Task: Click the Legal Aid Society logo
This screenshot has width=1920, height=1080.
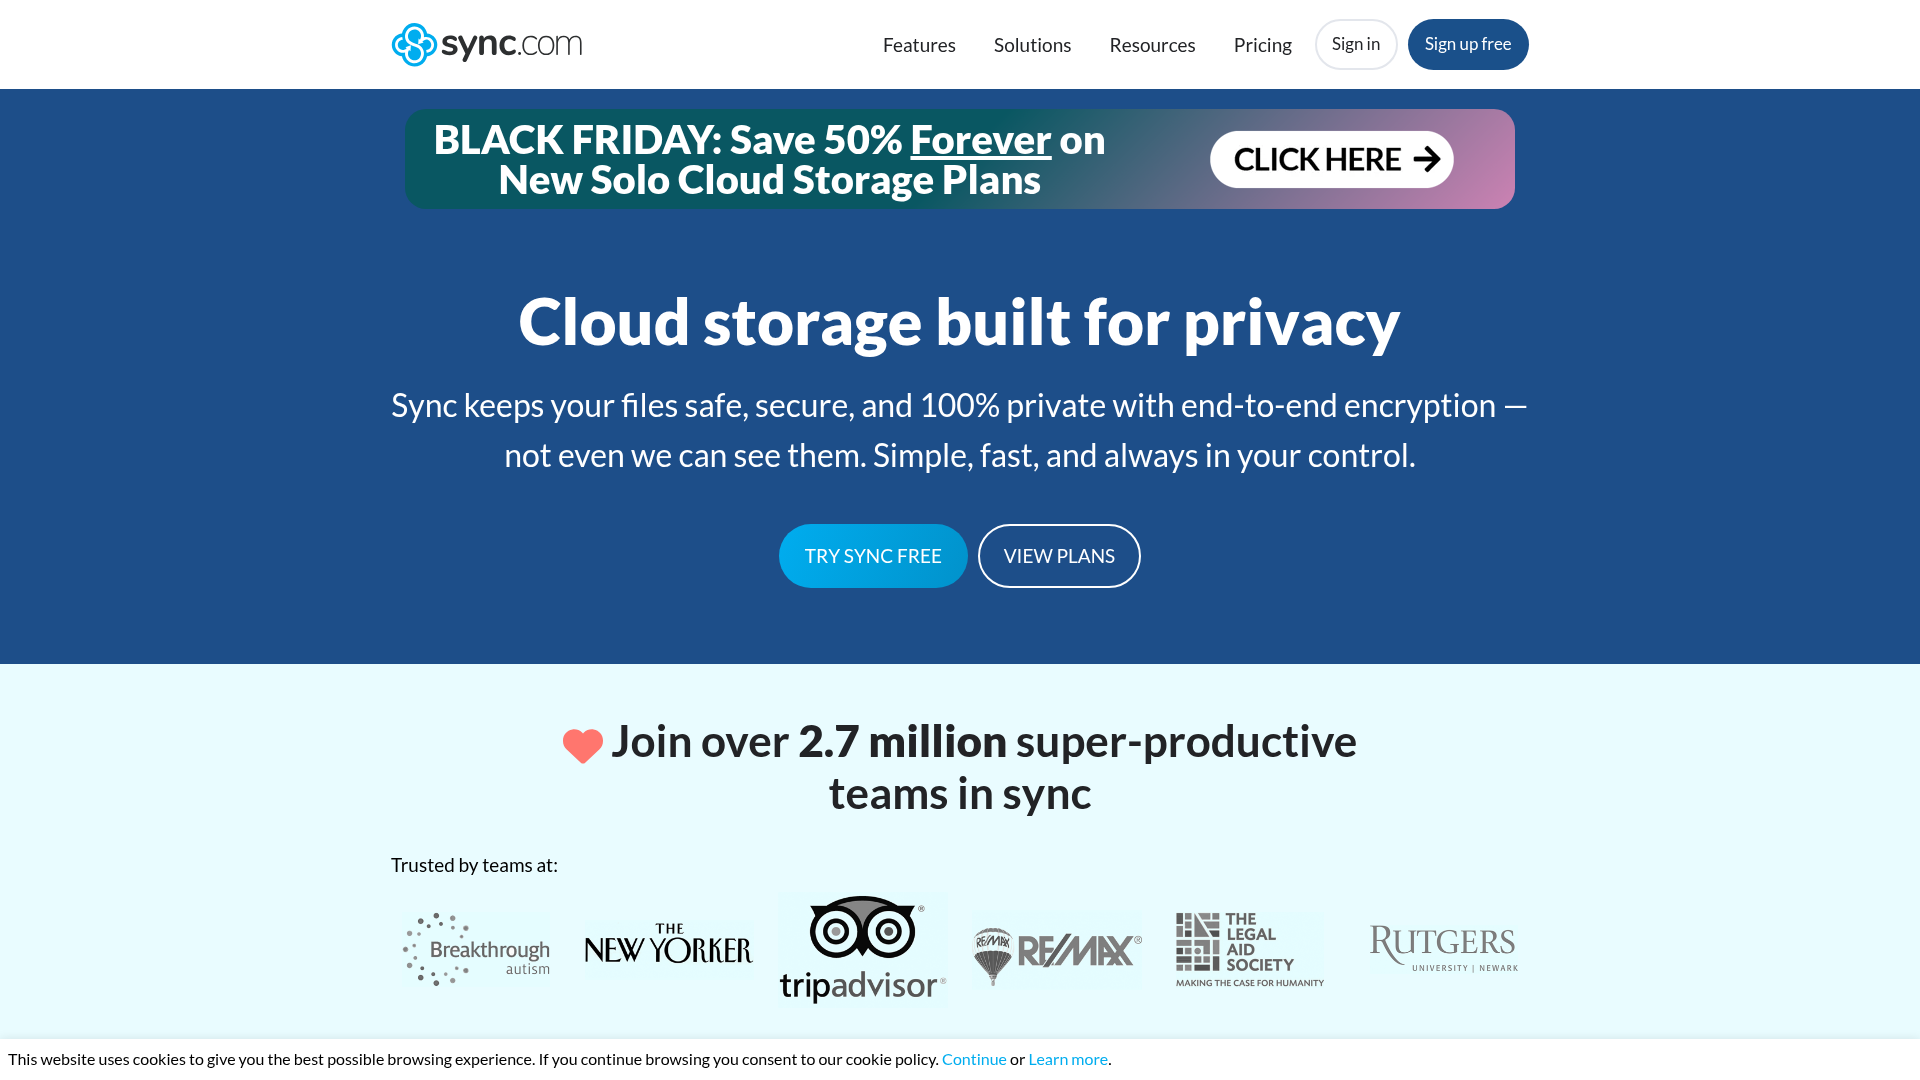Action: click(x=1248, y=948)
